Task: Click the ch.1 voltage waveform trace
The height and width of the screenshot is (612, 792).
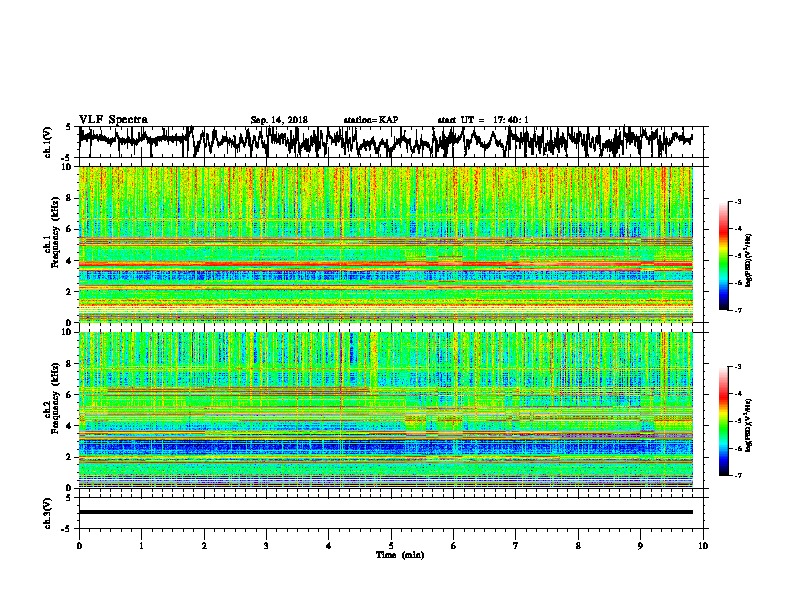Action: point(385,141)
